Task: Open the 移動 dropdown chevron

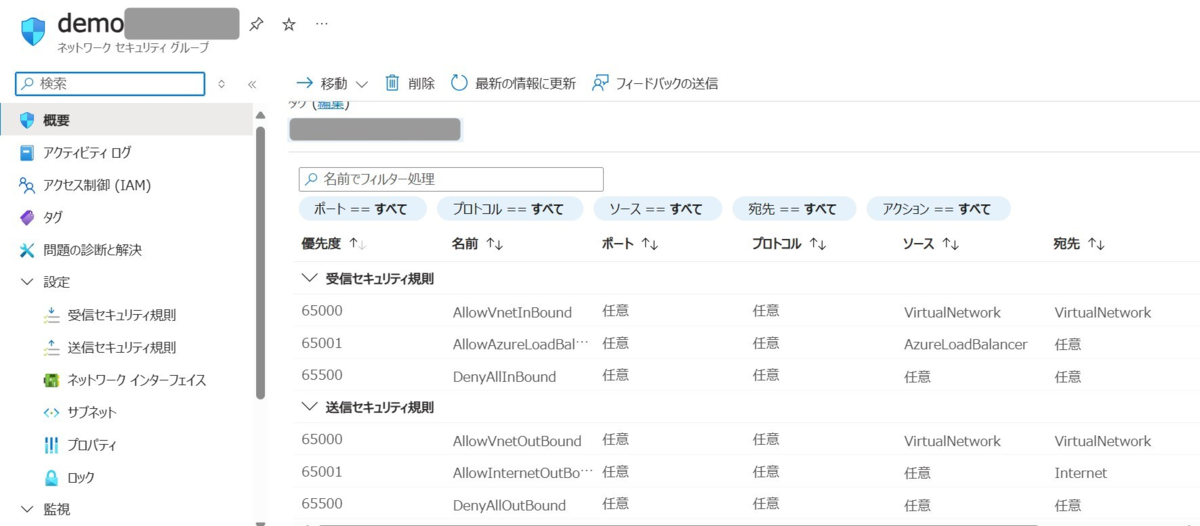Action: (362, 84)
